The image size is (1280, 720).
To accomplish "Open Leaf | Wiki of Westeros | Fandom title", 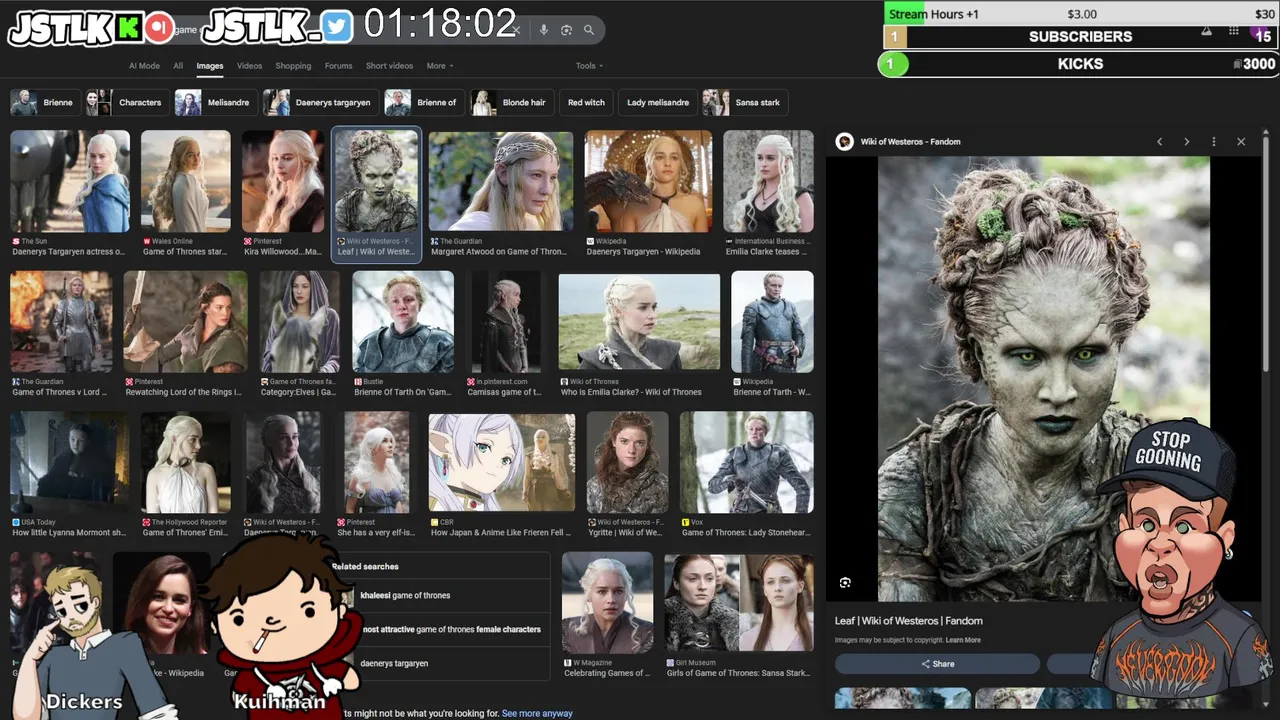I will (909, 621).
